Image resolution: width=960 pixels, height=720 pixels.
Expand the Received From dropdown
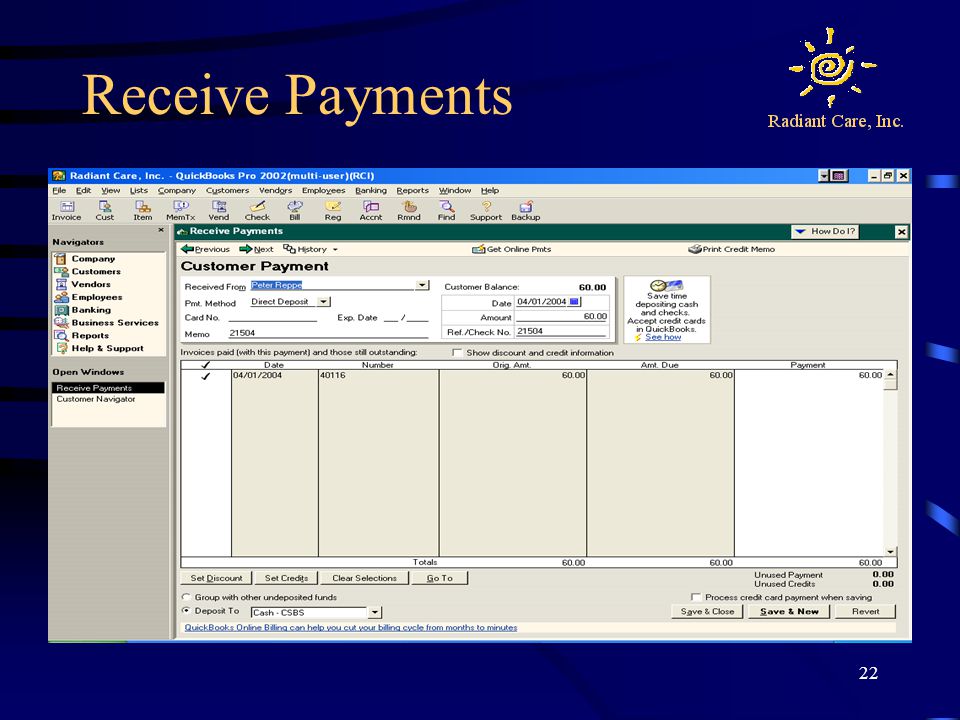tap(422, 285)
